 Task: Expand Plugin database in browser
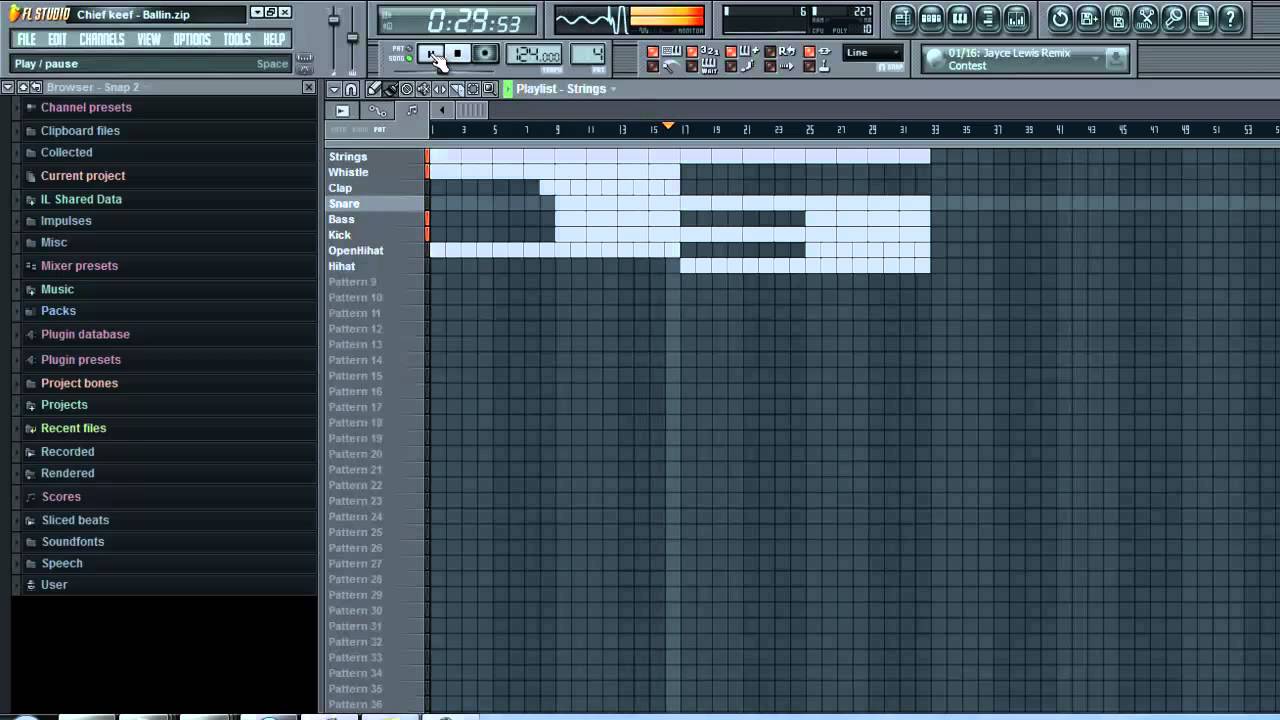coord(85,334)
